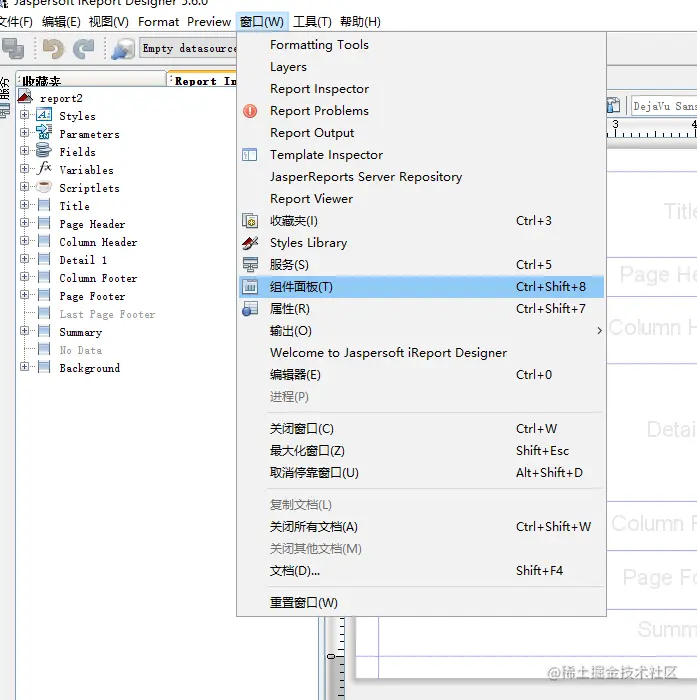Click the Summary band icon
The width and height of the screenshot is (697, 700).
pos(44,331)
